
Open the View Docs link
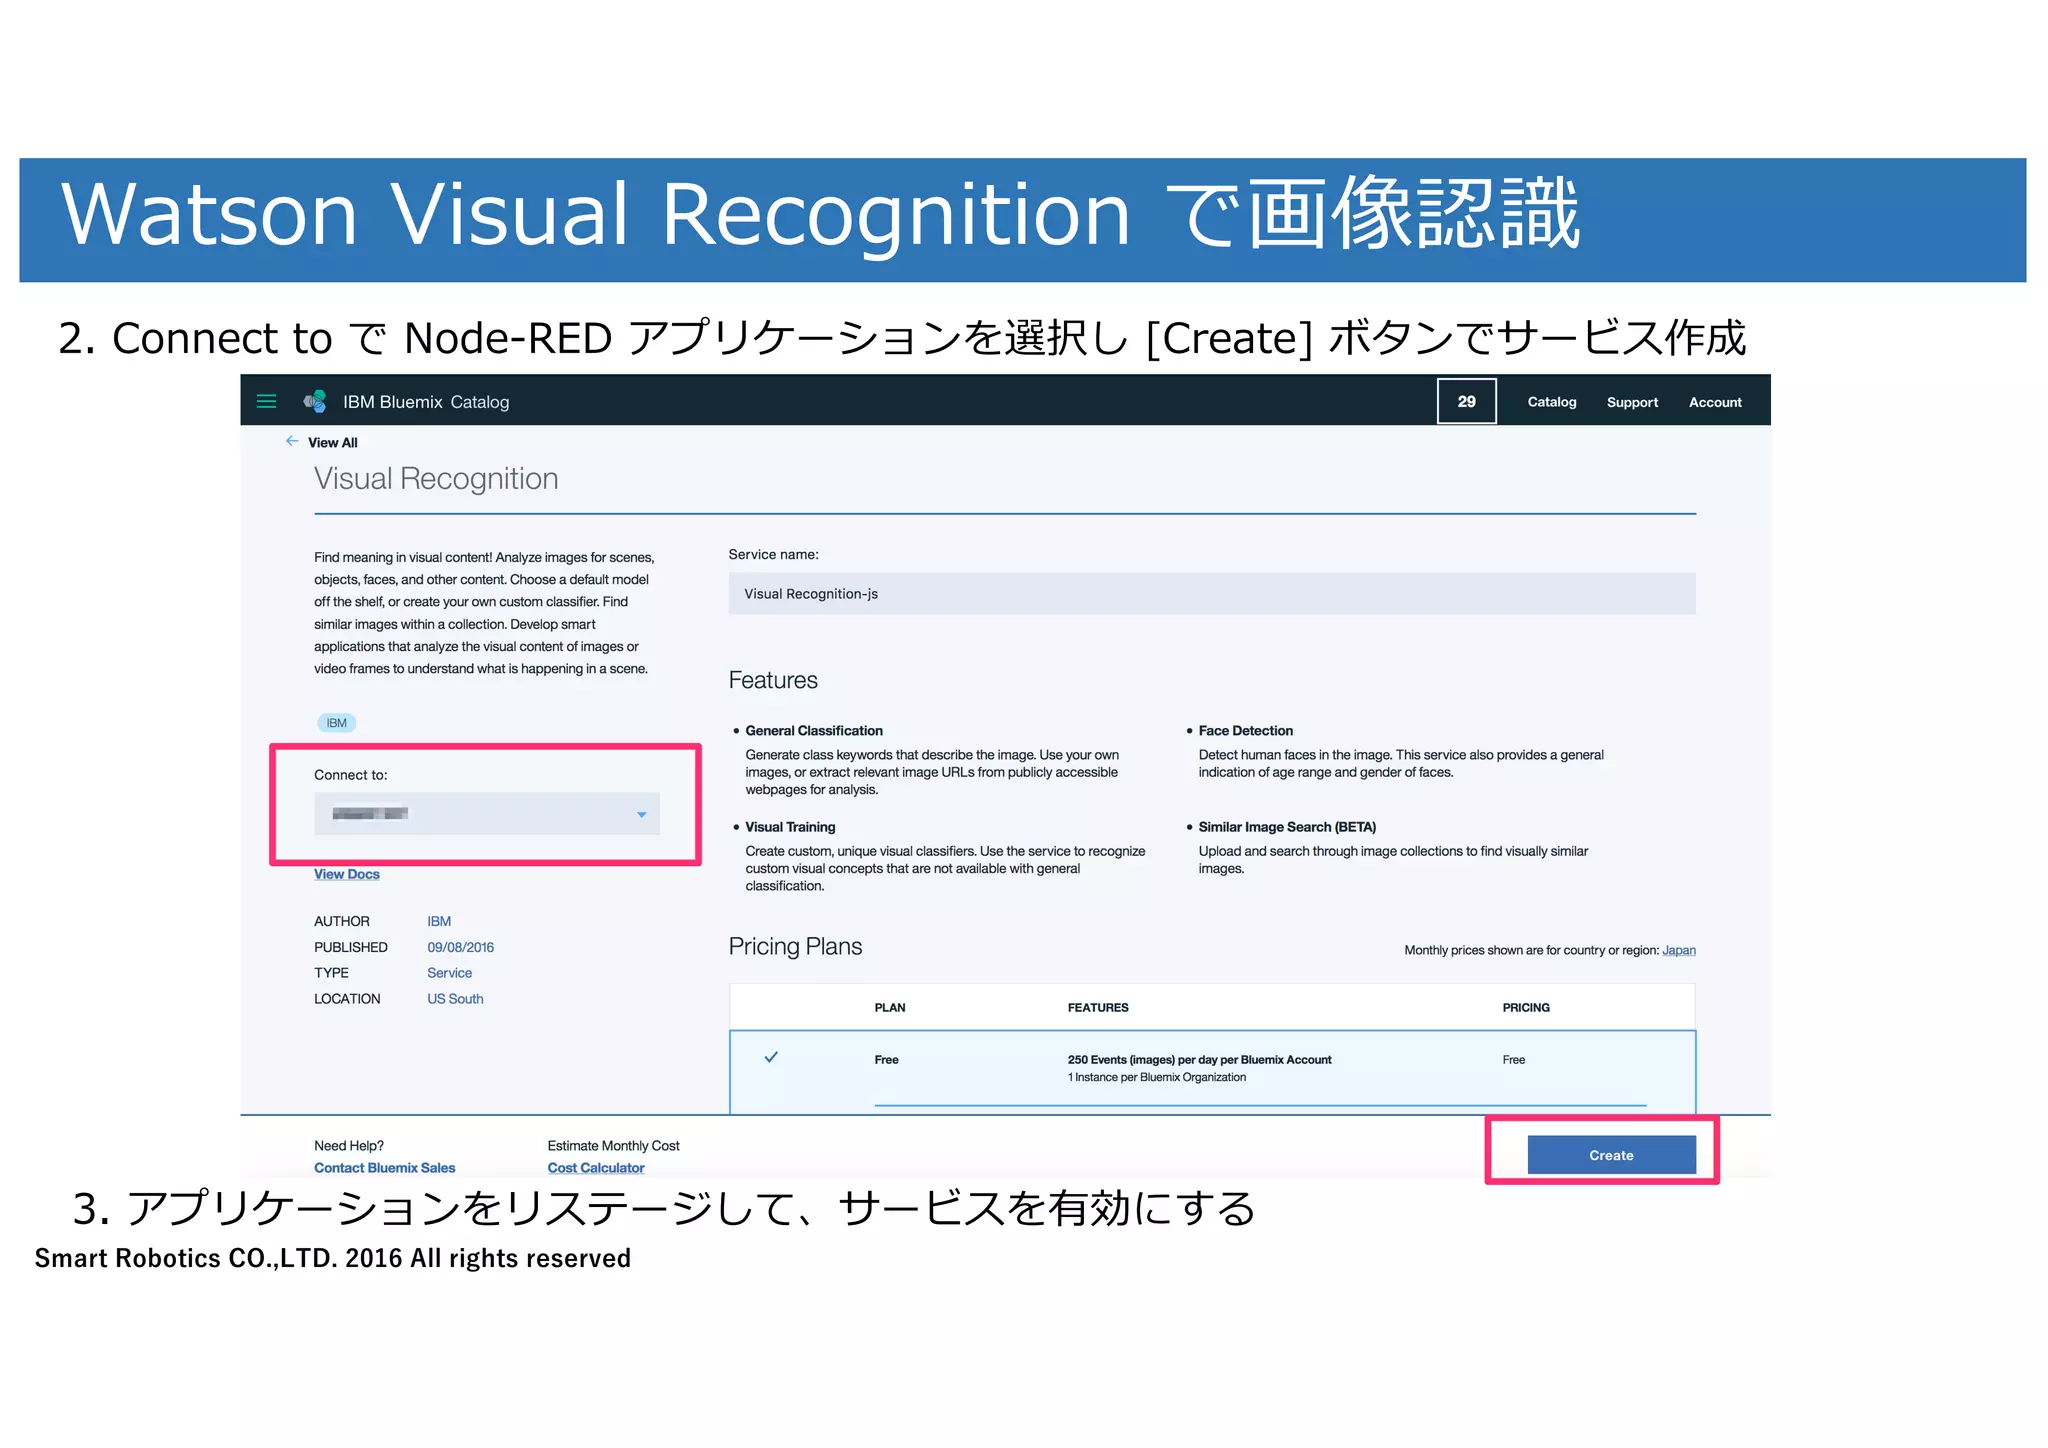tap(347, 874)
